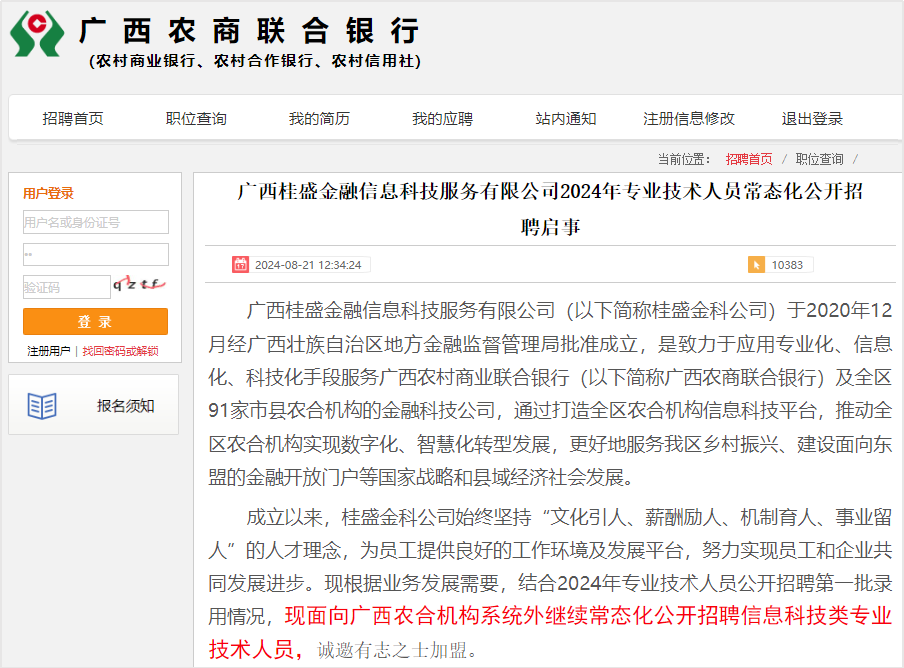Go to 我的简历 menu item

pyautogui.click(x=319, y=119)
